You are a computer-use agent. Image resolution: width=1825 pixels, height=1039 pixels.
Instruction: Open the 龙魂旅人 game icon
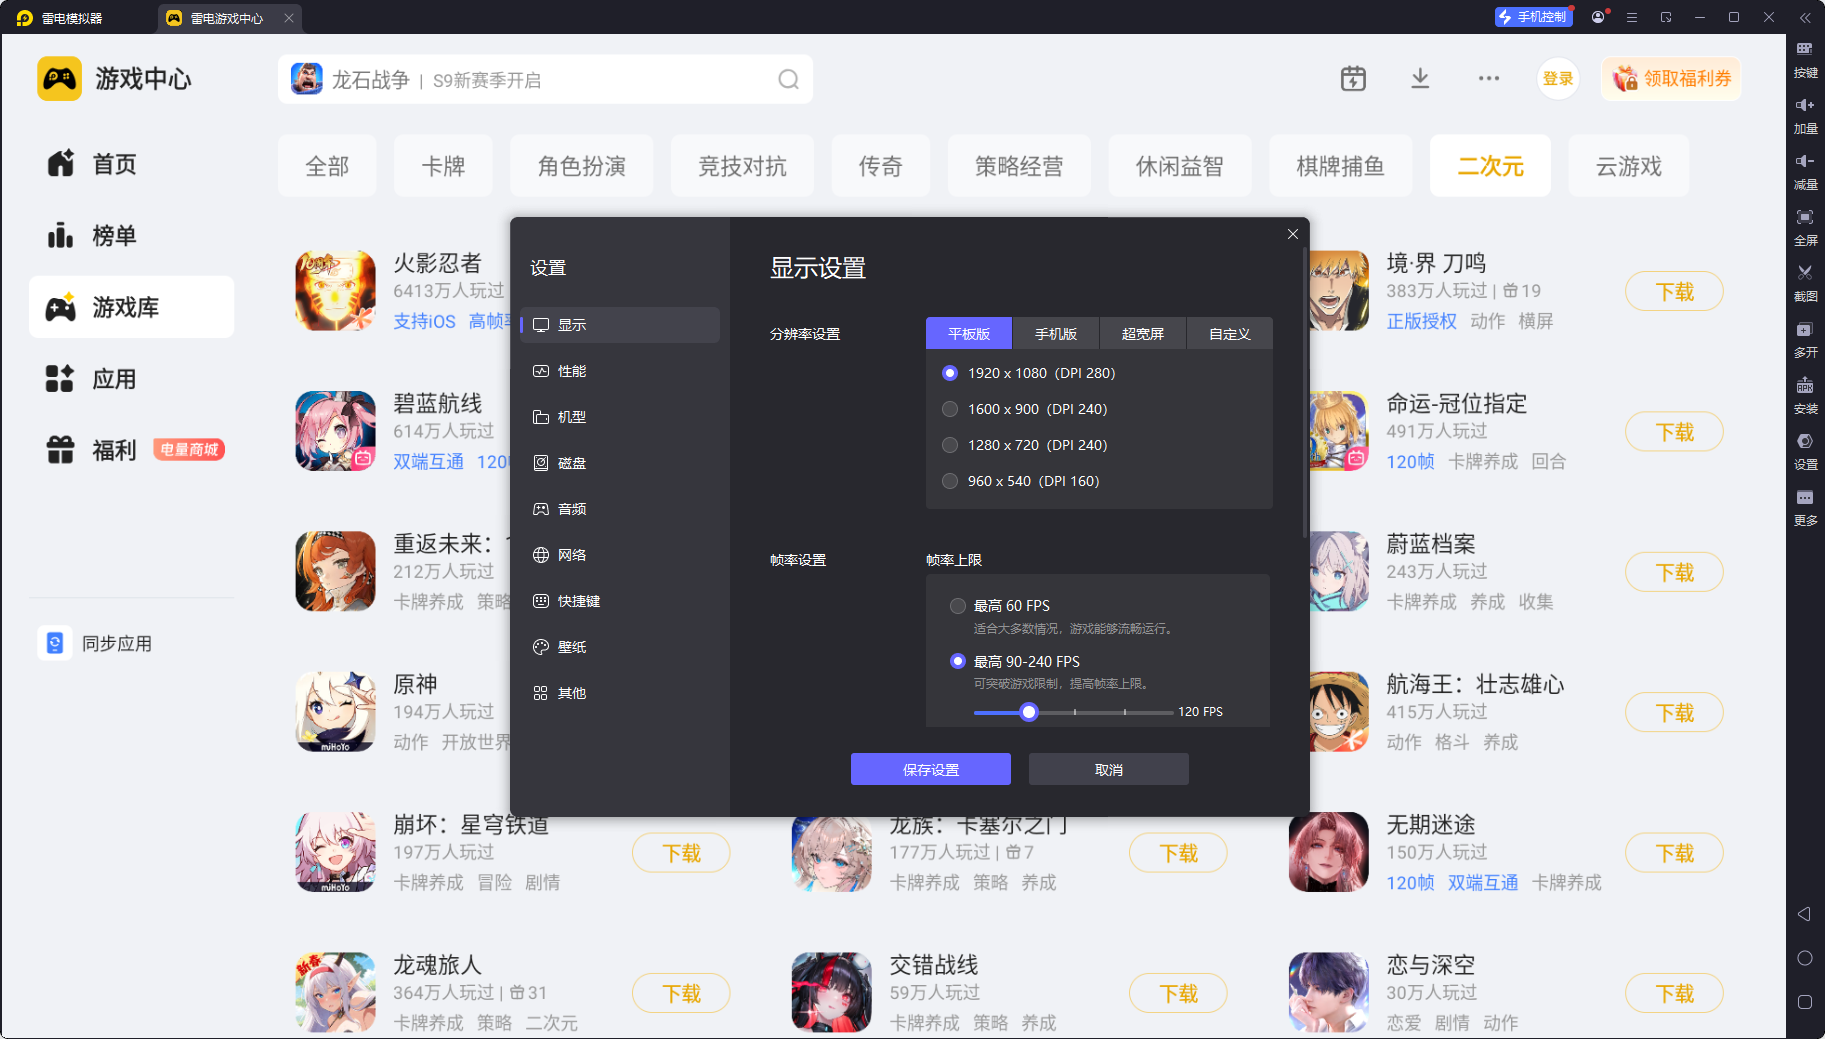335,992
